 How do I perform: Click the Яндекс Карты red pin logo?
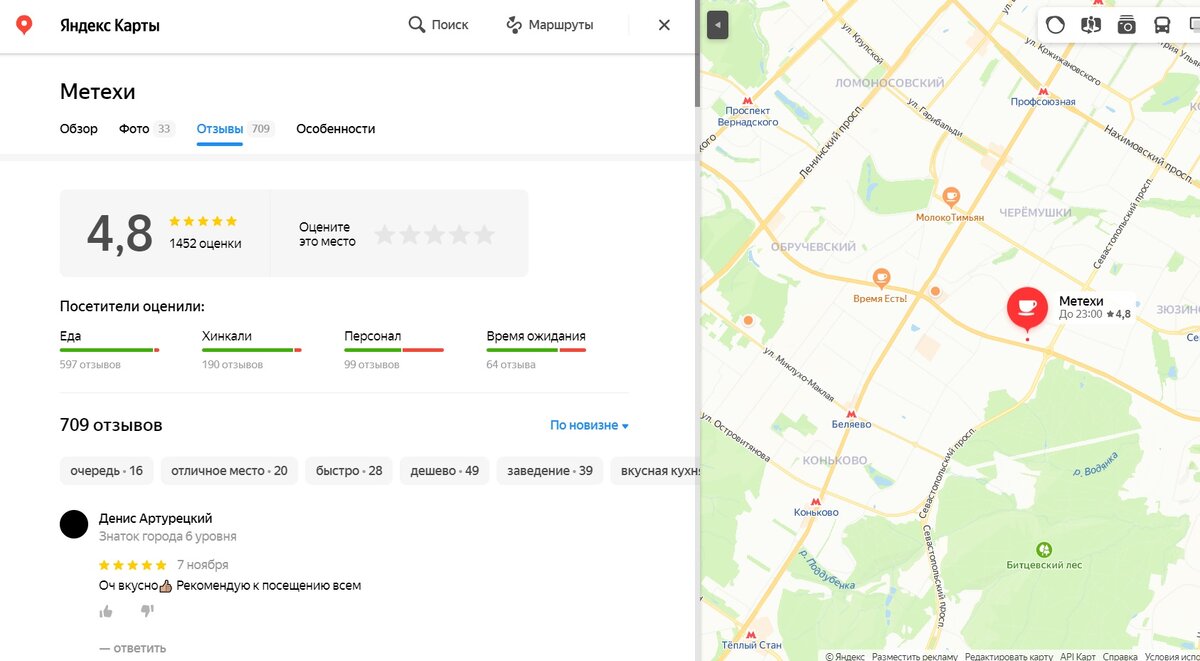24,25
